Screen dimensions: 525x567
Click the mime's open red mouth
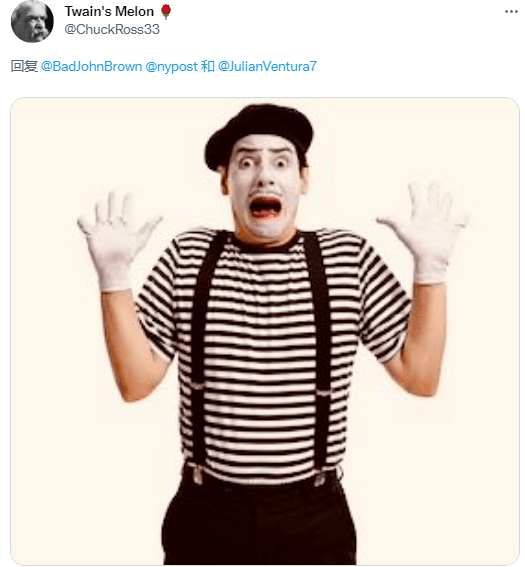(x=265, y=207)
